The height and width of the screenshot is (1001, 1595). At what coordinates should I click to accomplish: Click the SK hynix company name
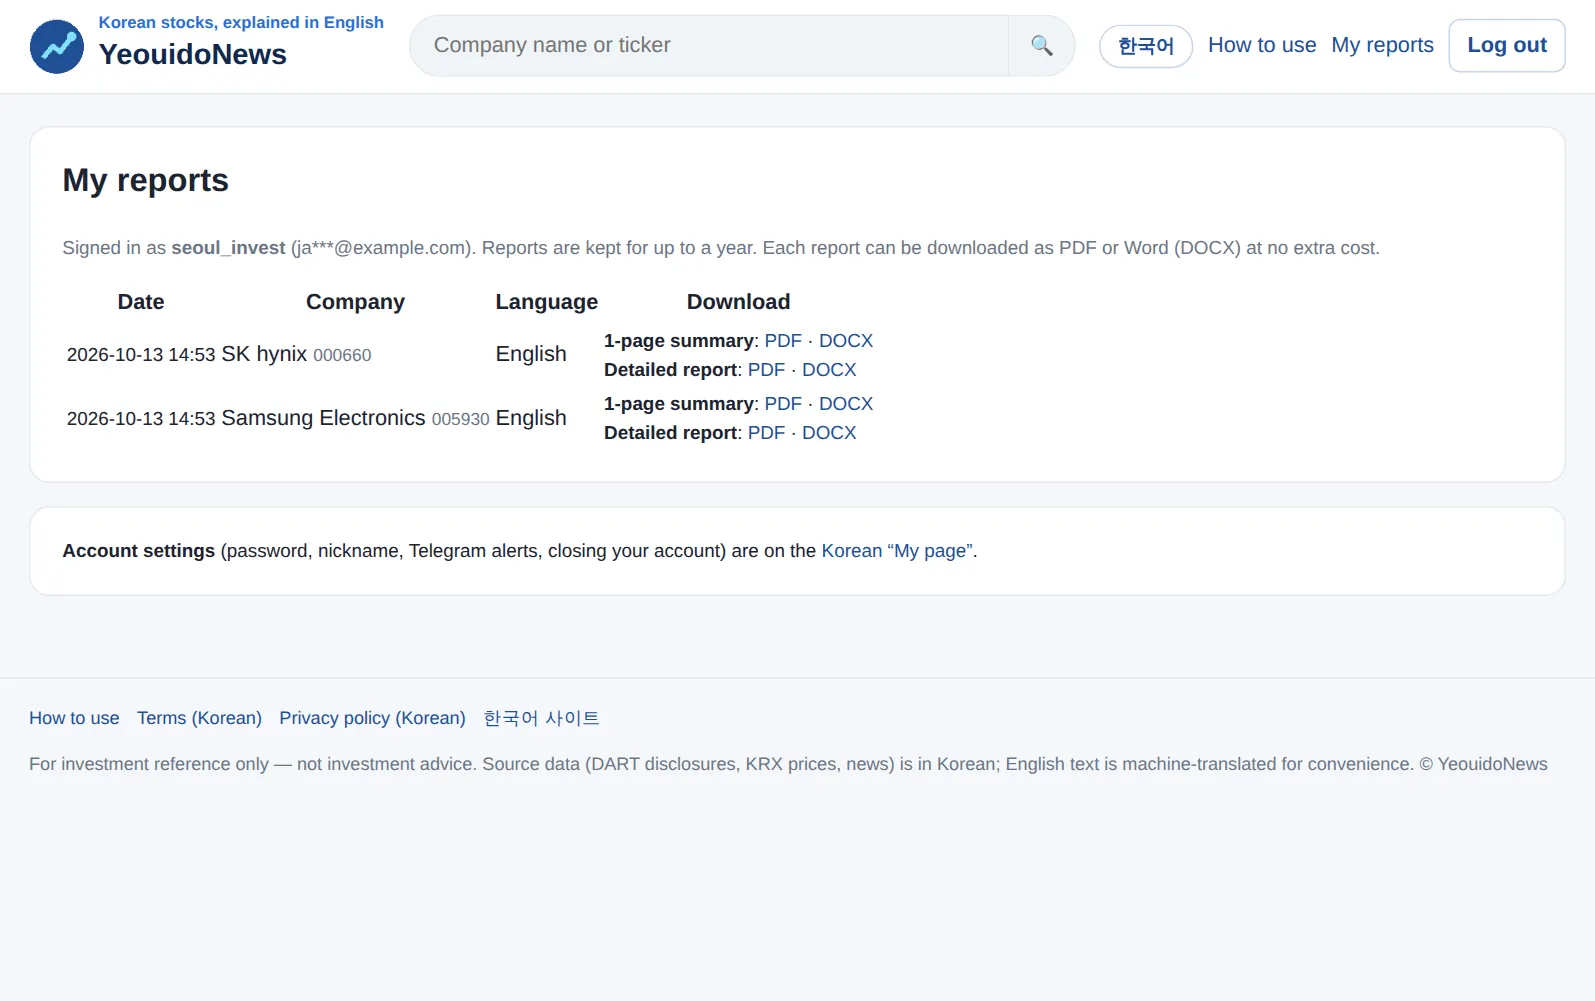pyautogui.click(x=264, y=354)
